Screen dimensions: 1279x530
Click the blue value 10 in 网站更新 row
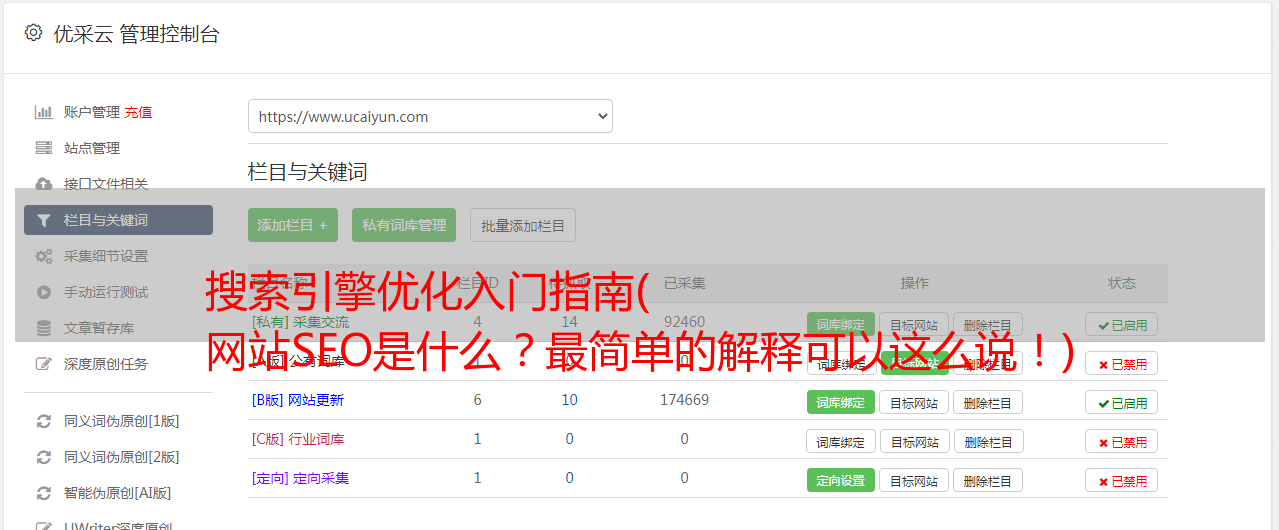point(569,400)
